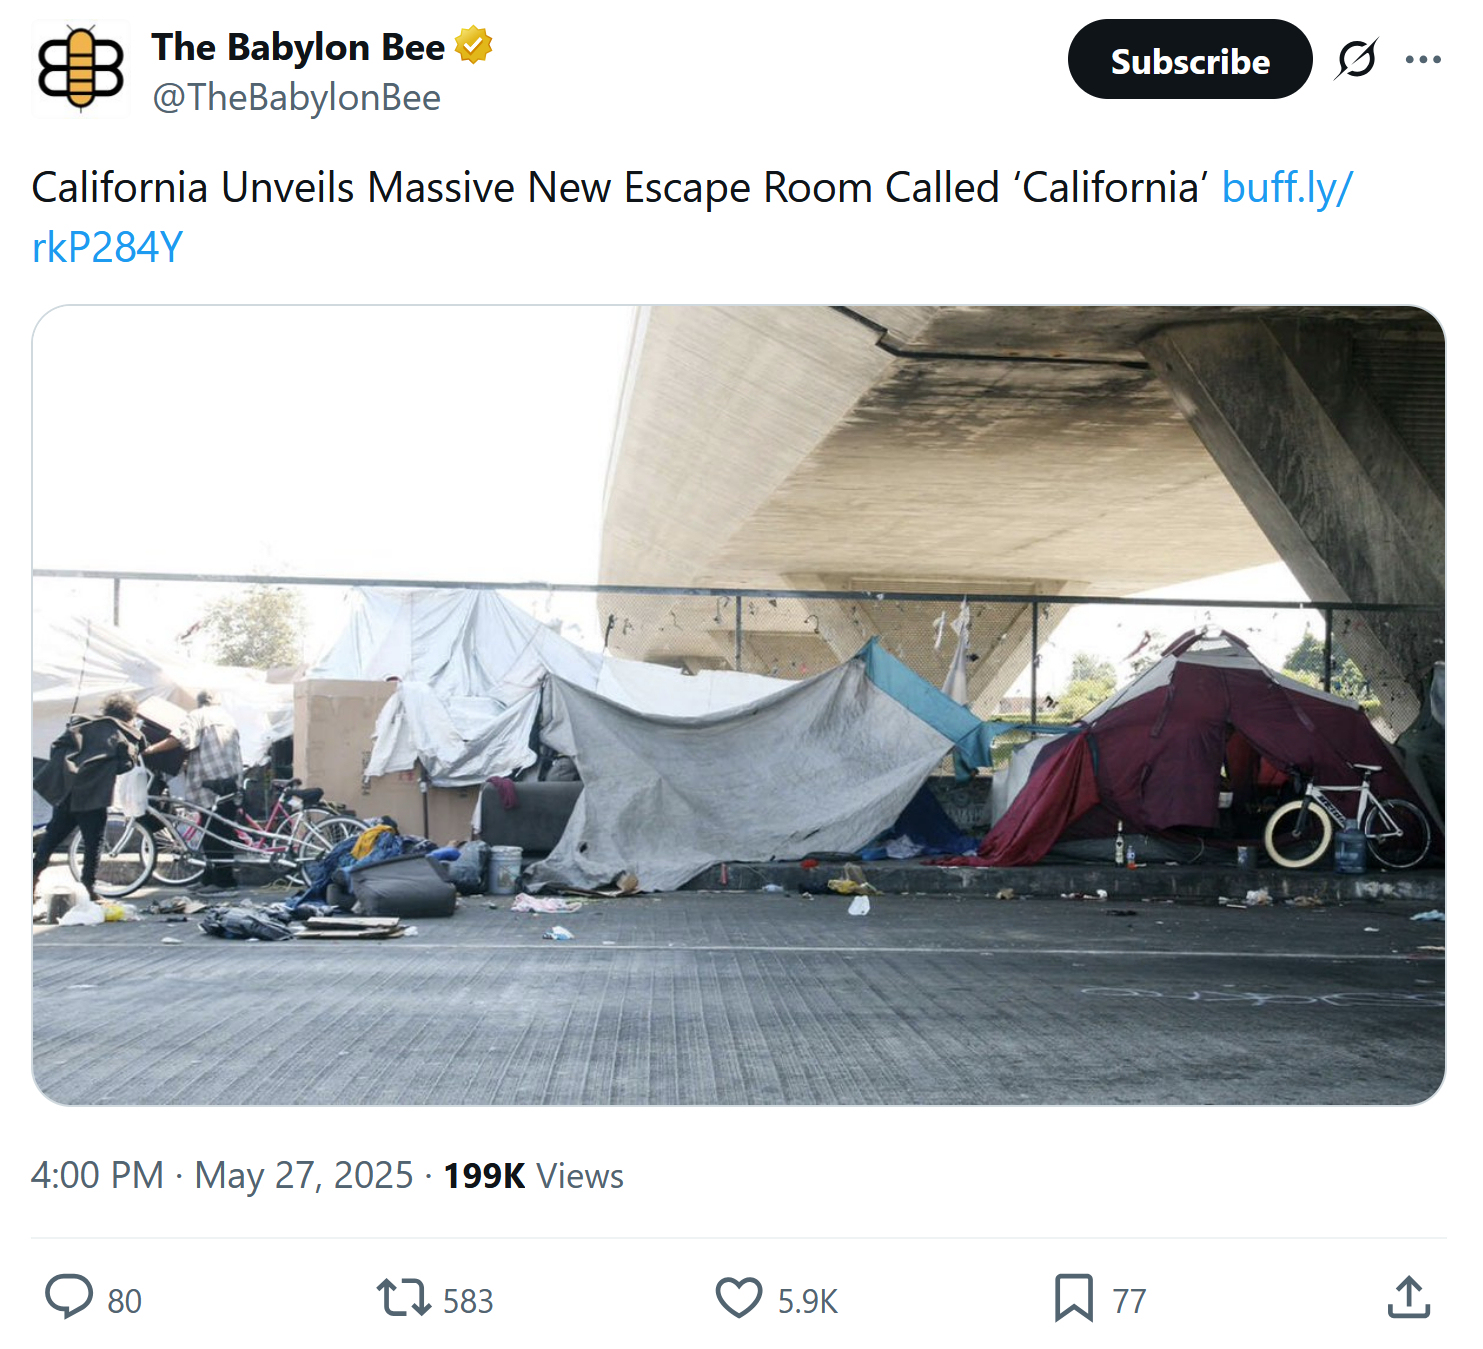This screenshot has width=1483, height=1349.
Task: Click the 5.9K likes count
Action: coord(808,1301)
